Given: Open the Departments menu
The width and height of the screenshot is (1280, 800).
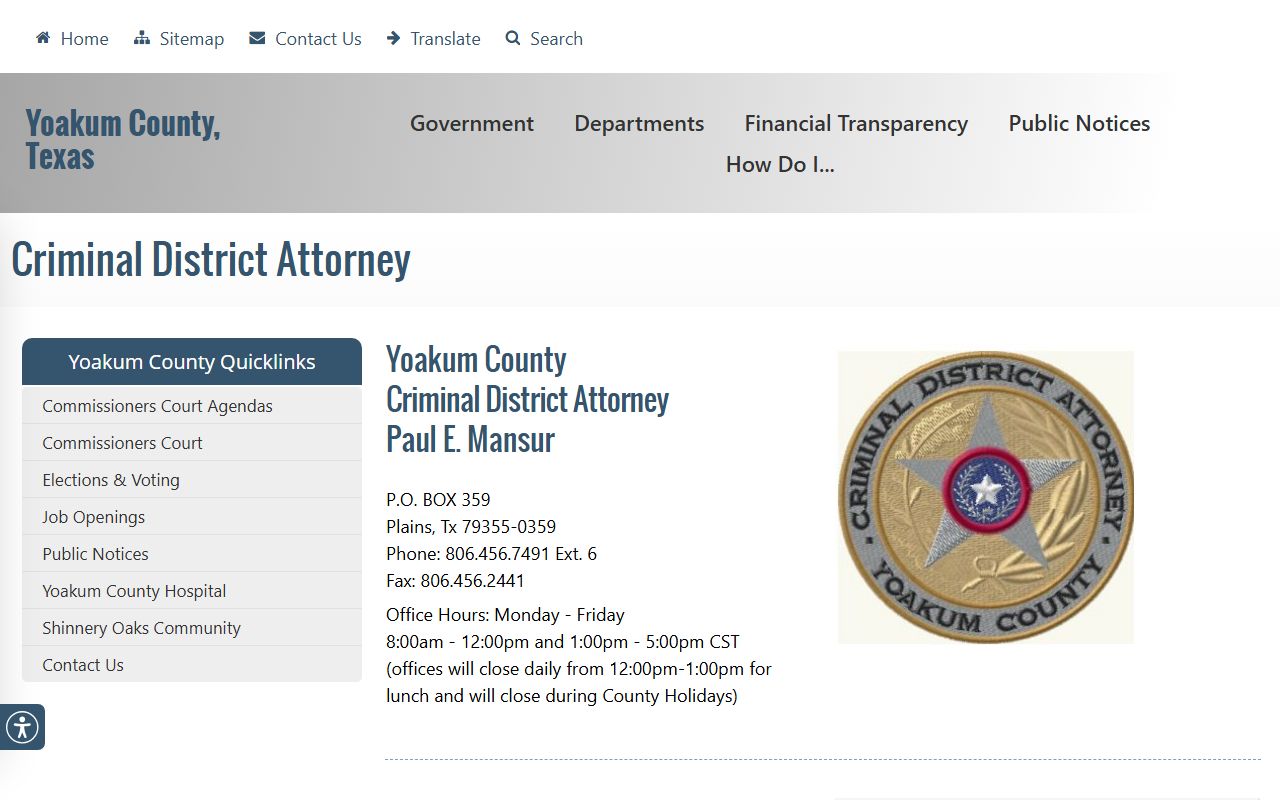Looking at the screenshot, I should [x=639, y=123].
